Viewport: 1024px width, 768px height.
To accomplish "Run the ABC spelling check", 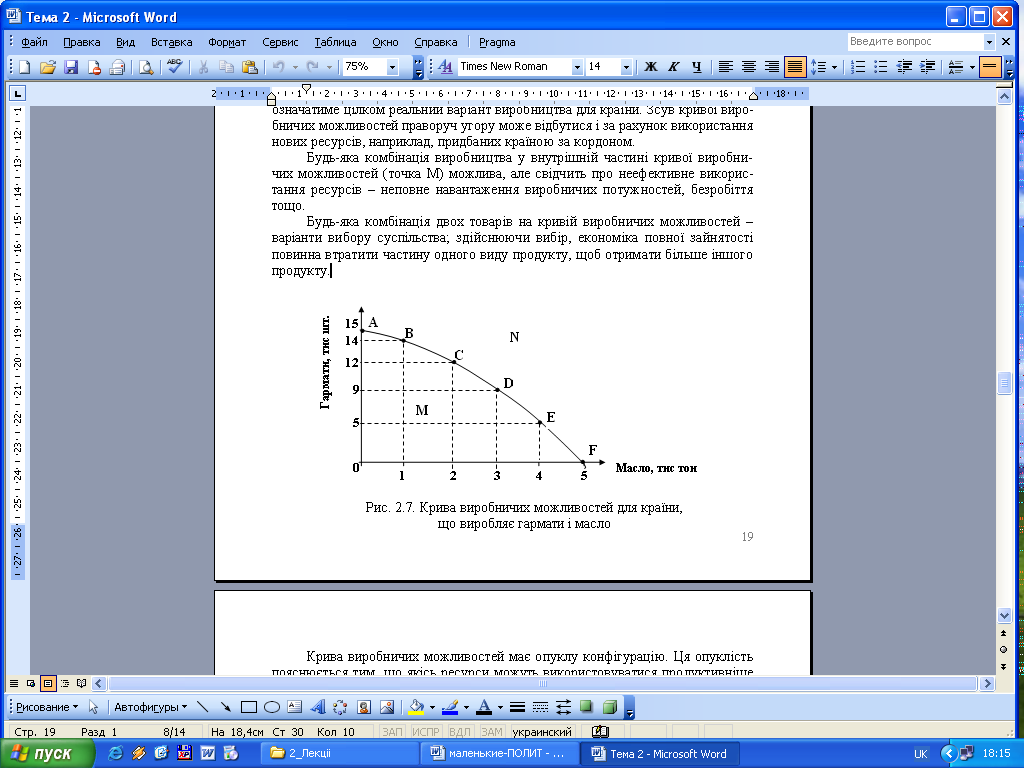I will pyautogui.click(x=174, y=67).
